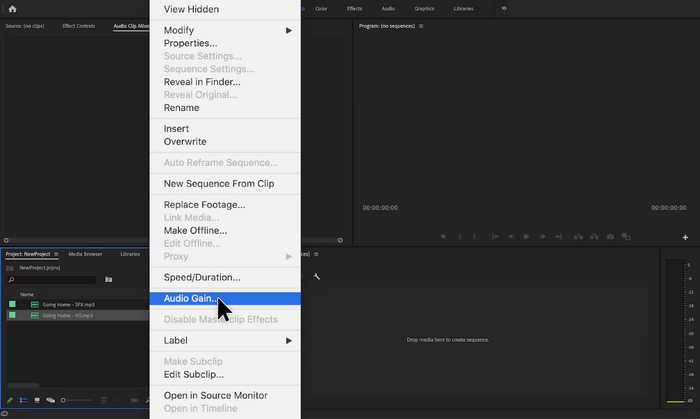The image size is (700, 419).
Task: Mark In point in Program monitor
Action: click(460, 236)
